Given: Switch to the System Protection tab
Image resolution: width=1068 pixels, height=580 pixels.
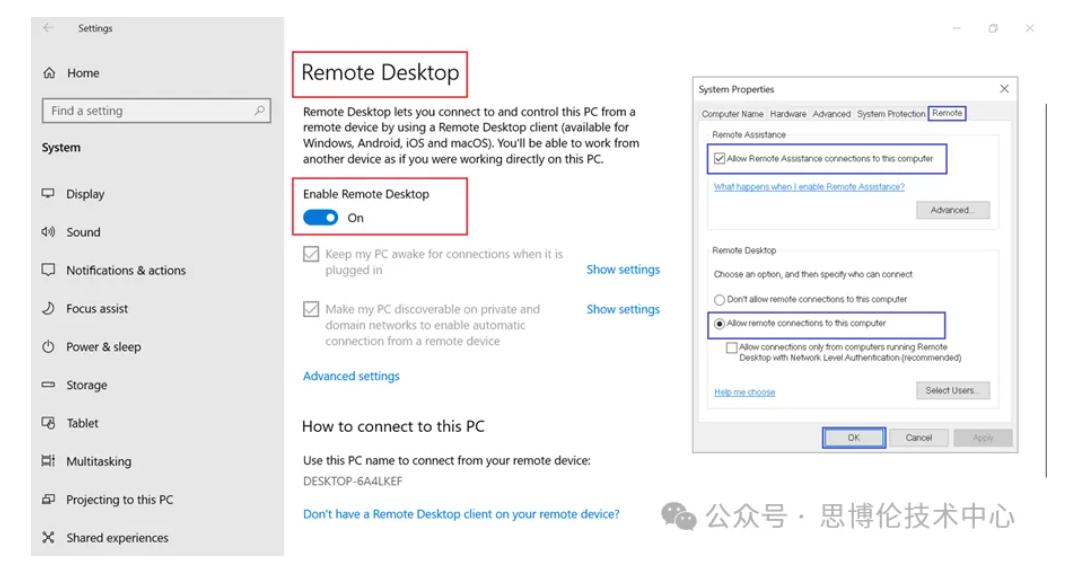Looking at the screenshot, I should [890, 114].
